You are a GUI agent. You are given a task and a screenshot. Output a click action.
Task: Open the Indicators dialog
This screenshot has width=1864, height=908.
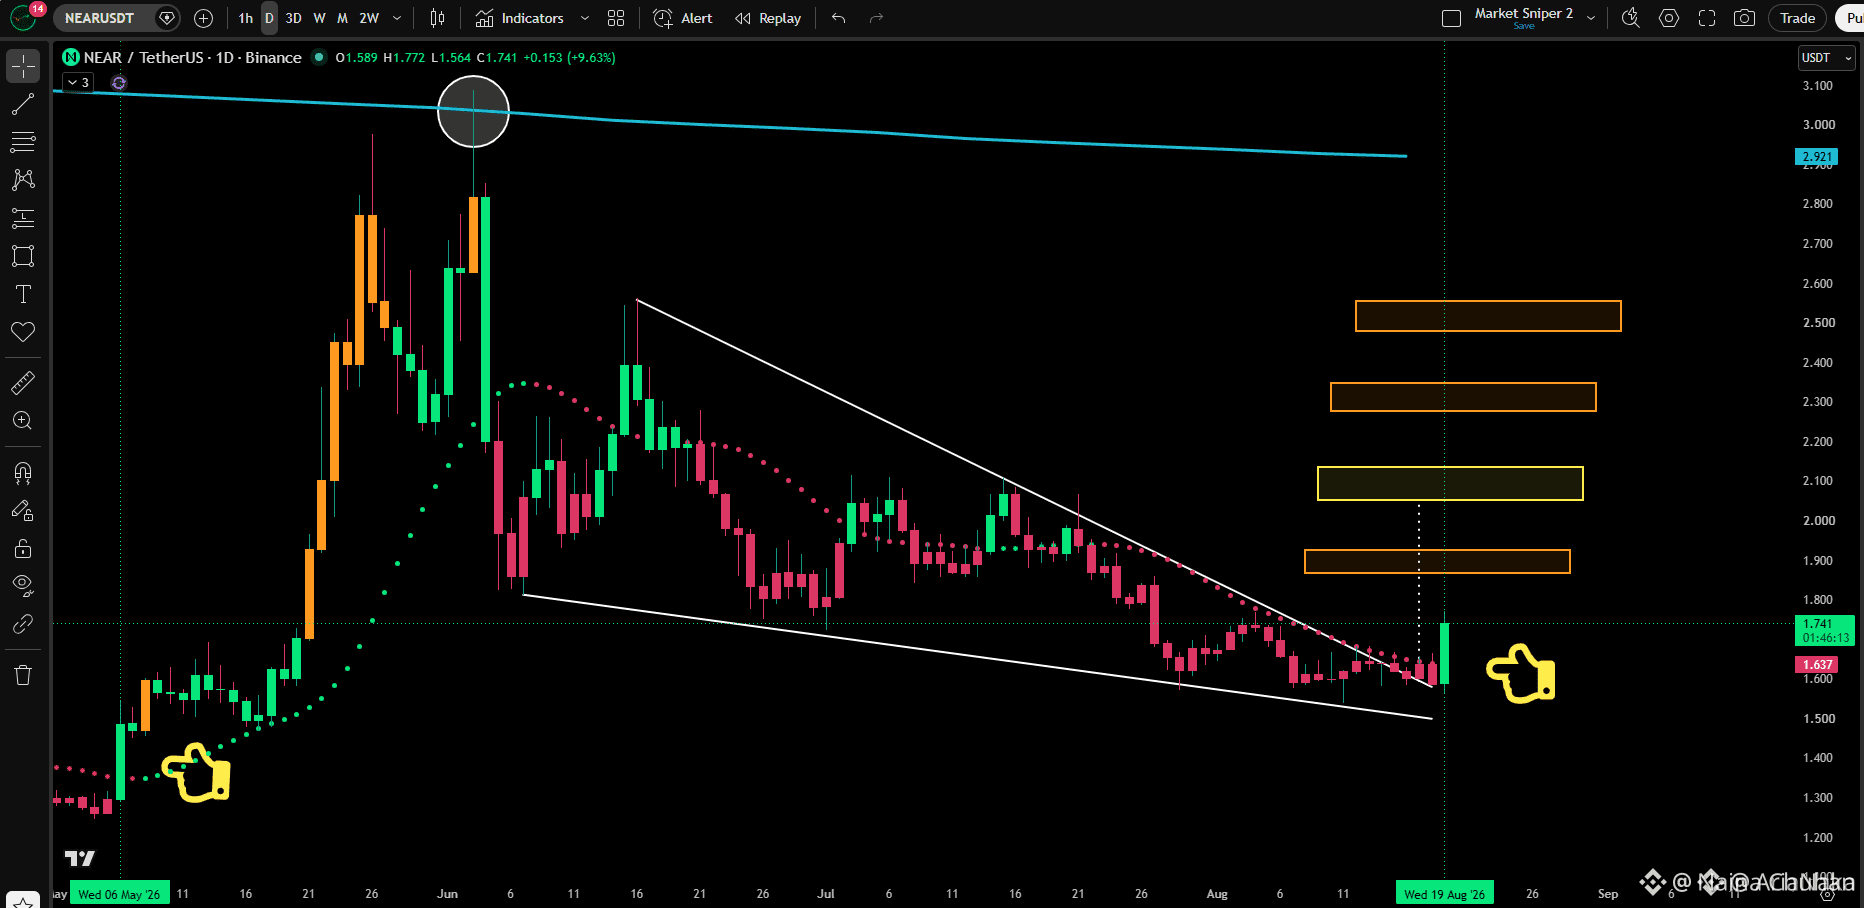[x=520, y=18]
